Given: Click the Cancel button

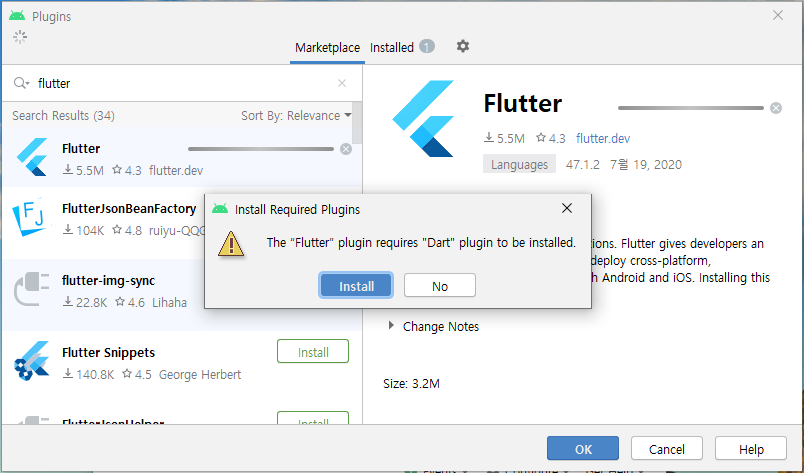Looking at the screenshot, I should click(x=667, y=449).
